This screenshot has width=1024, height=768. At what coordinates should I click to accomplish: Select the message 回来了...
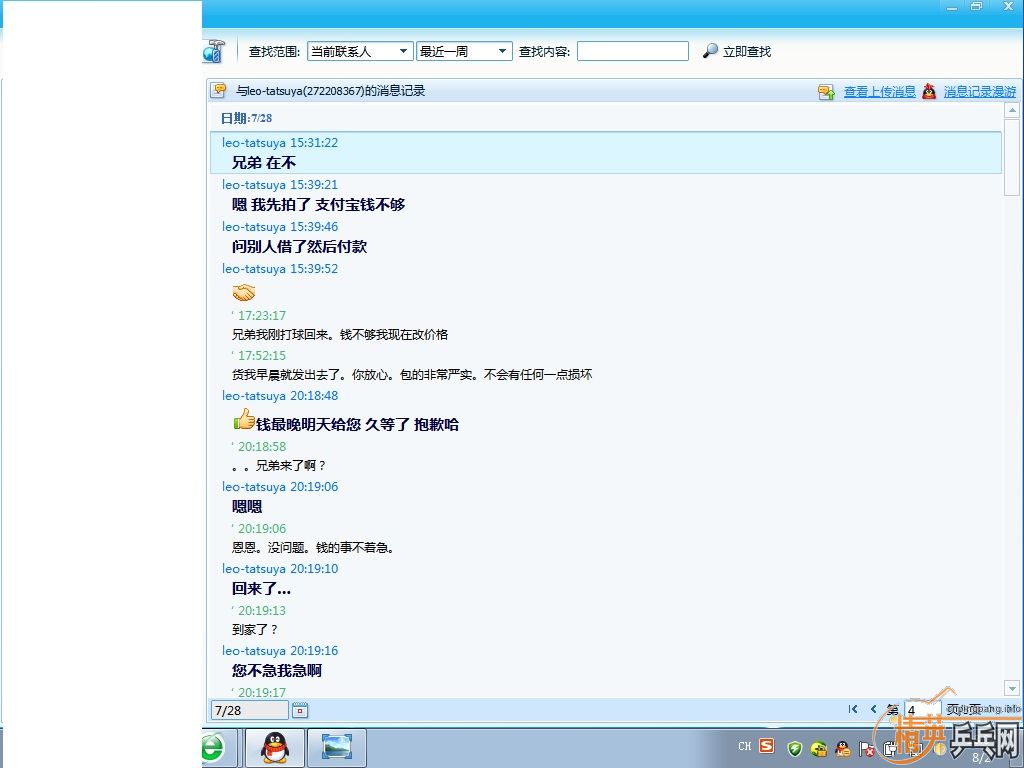click(x=261, y=589)
